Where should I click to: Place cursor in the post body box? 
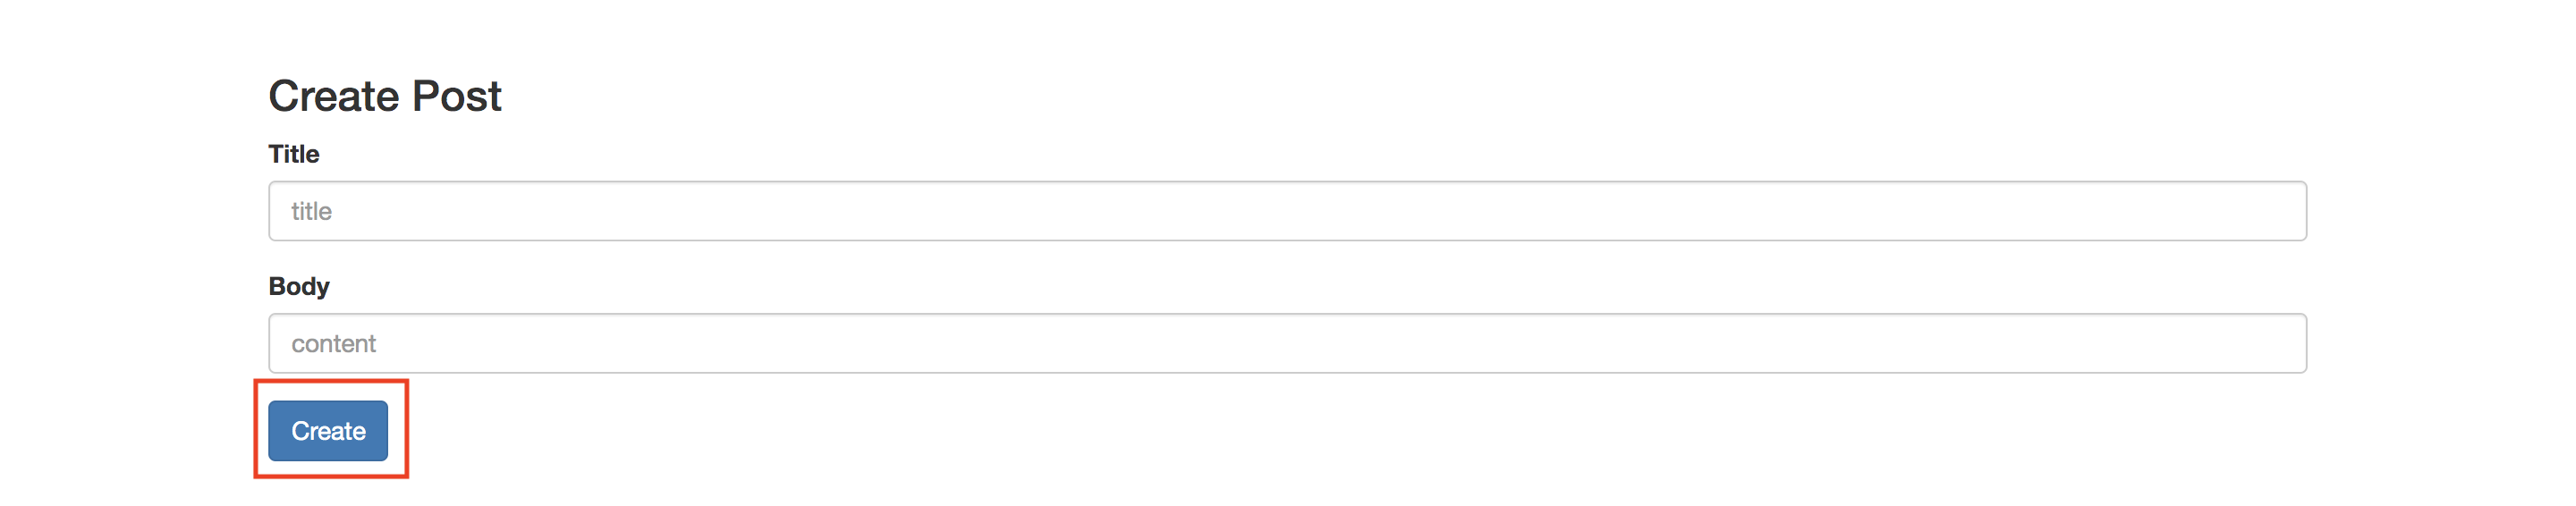(x=1286, y=343)
